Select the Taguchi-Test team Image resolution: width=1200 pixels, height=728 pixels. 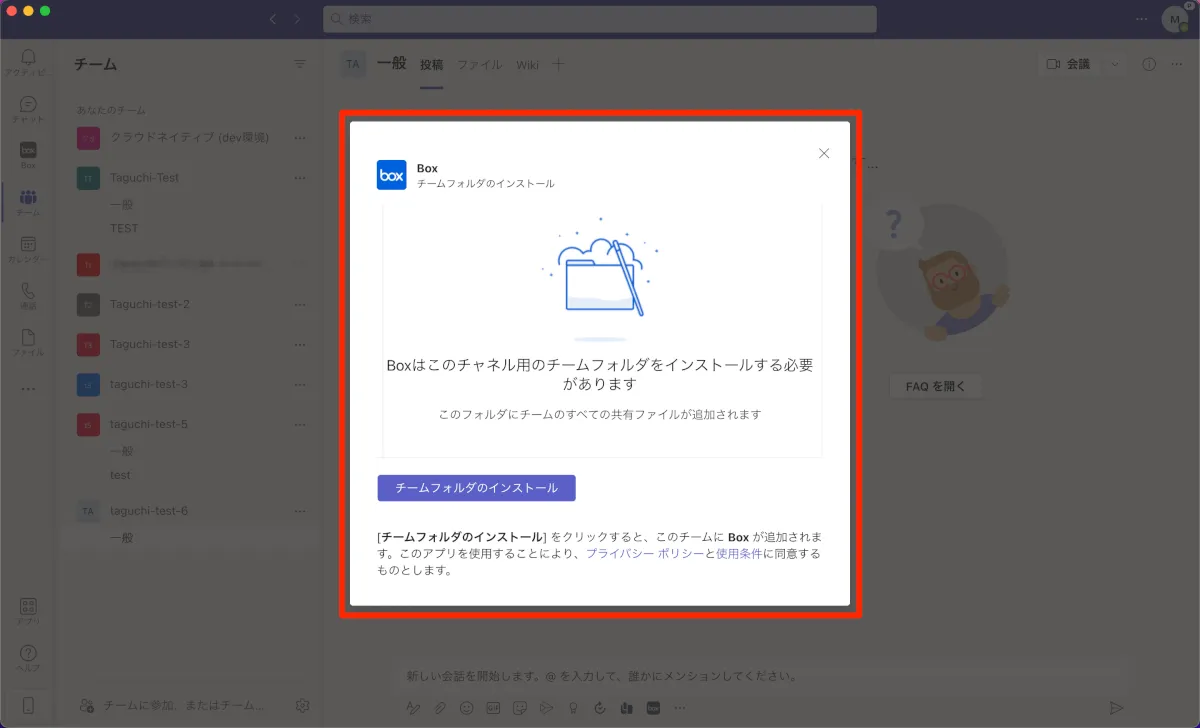(x=145, y=178)
